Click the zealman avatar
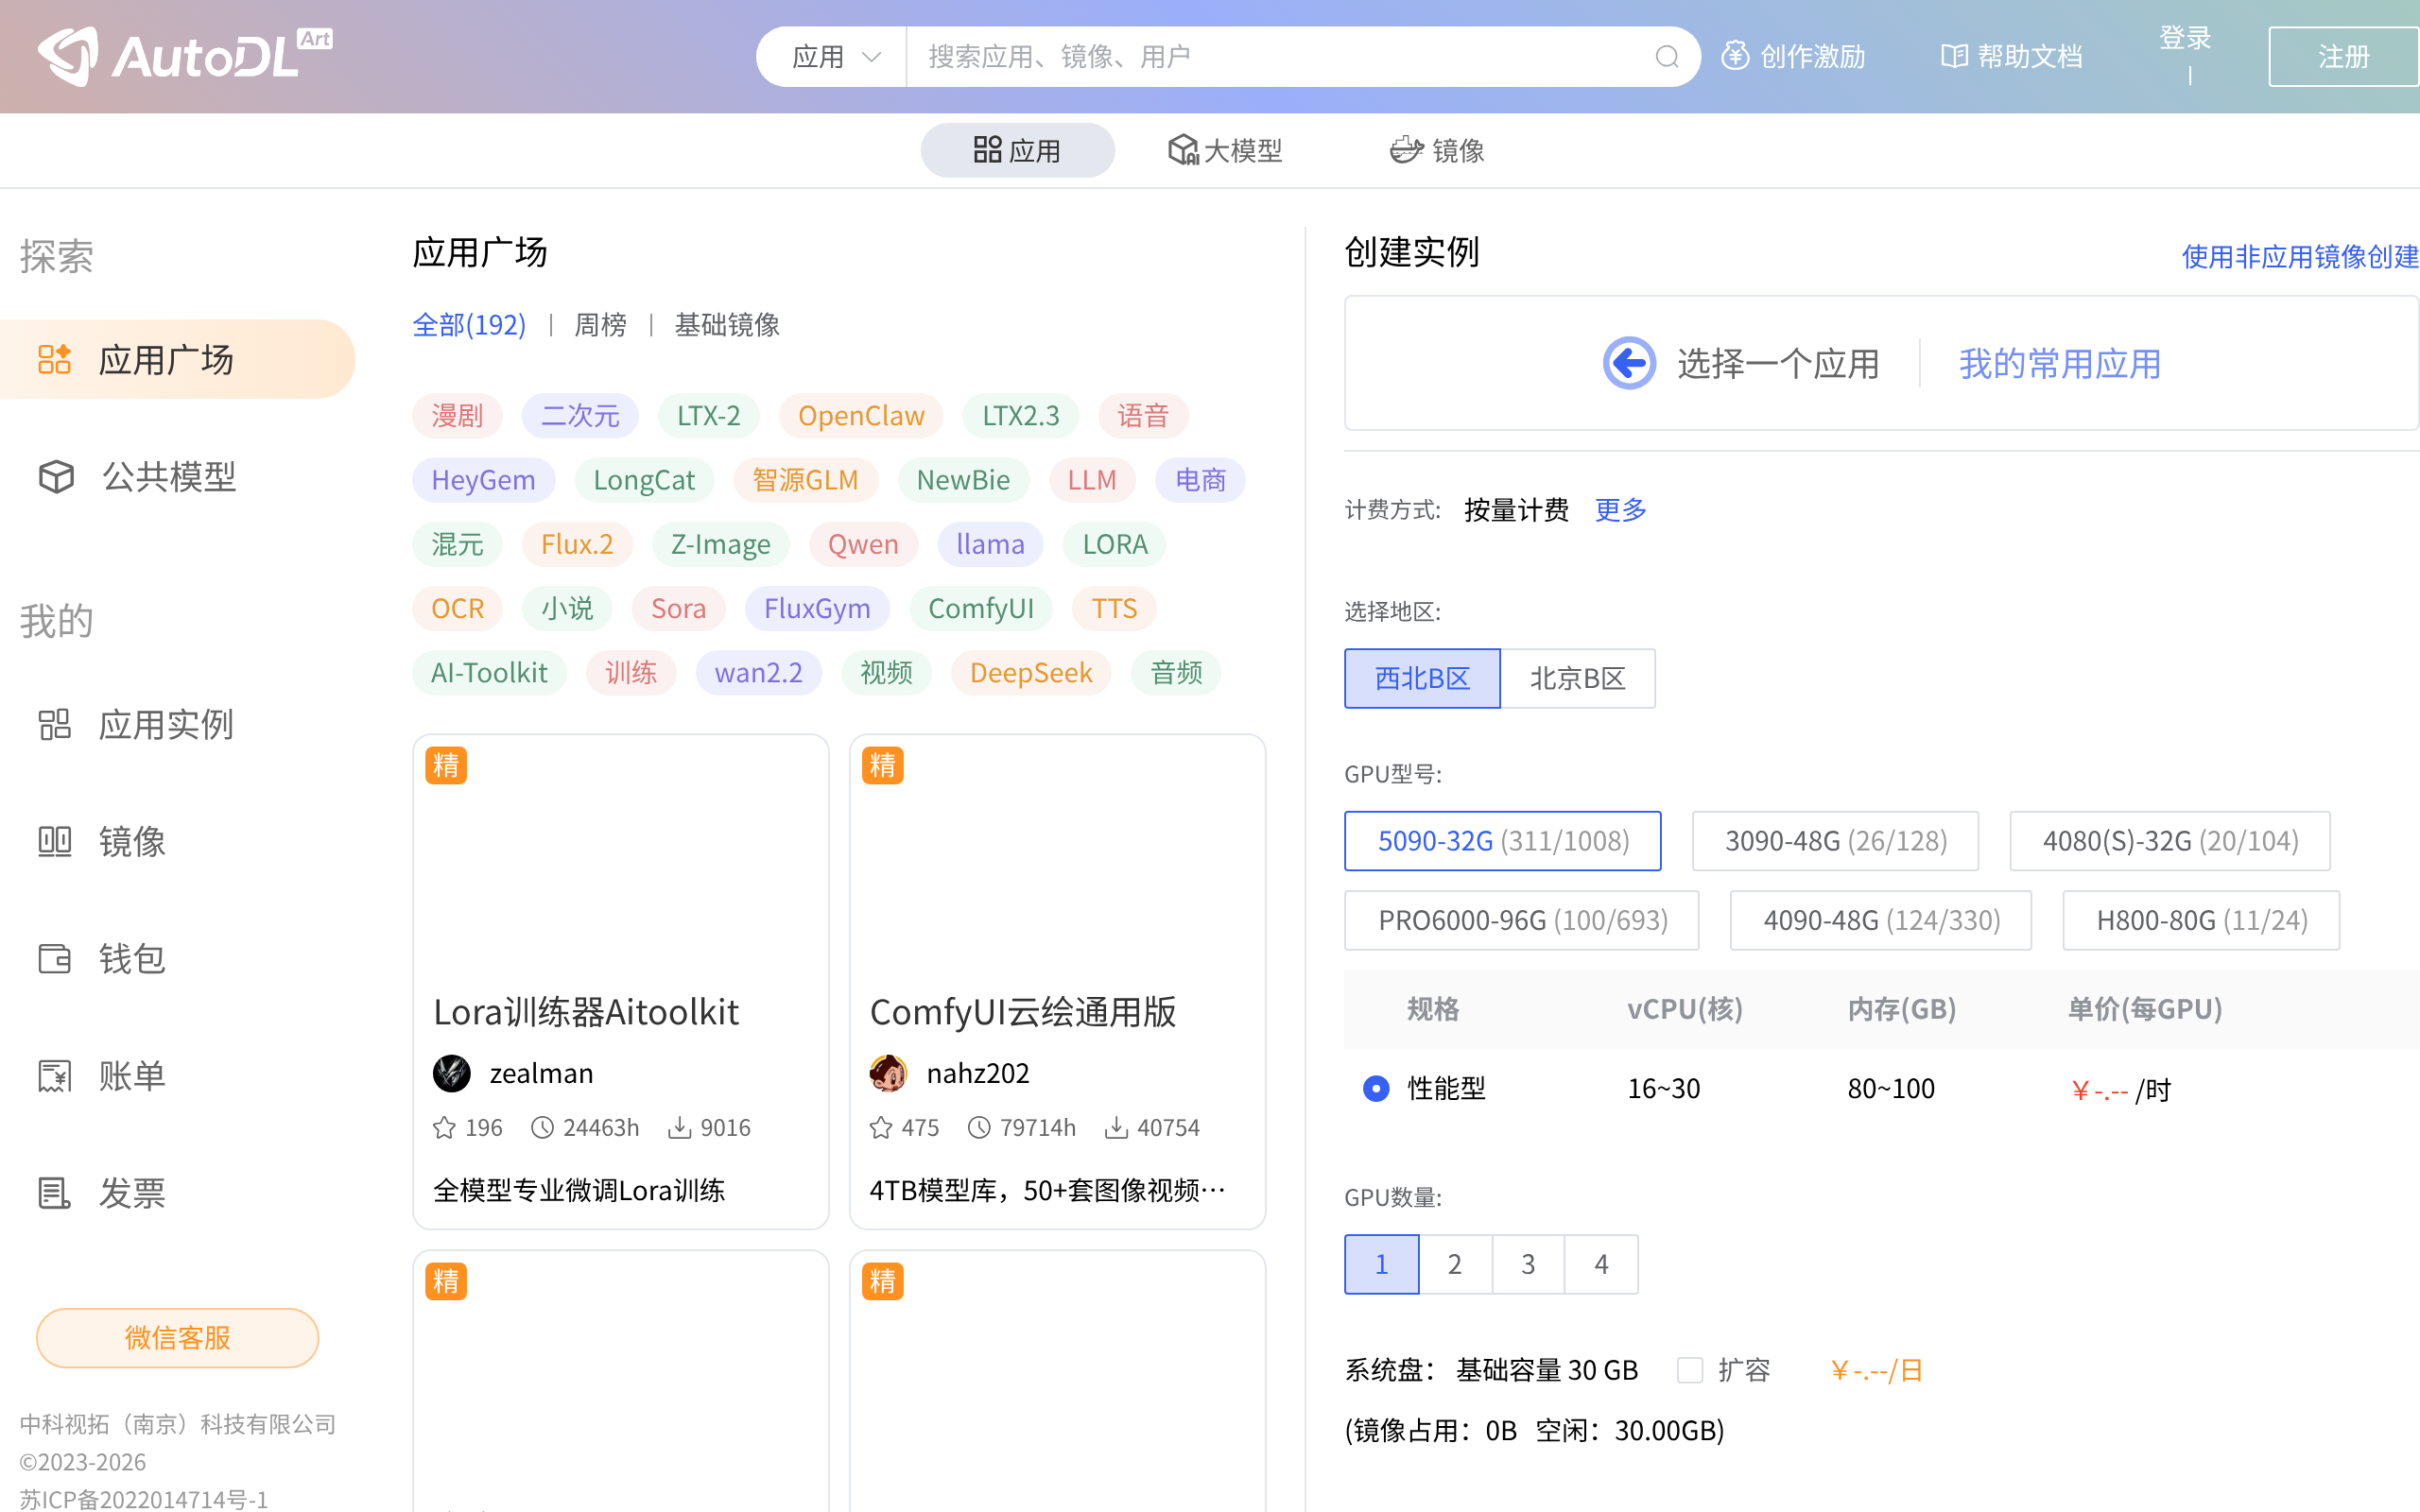This screenshot has width=2420, height=1512. [x=452, y=1073]
